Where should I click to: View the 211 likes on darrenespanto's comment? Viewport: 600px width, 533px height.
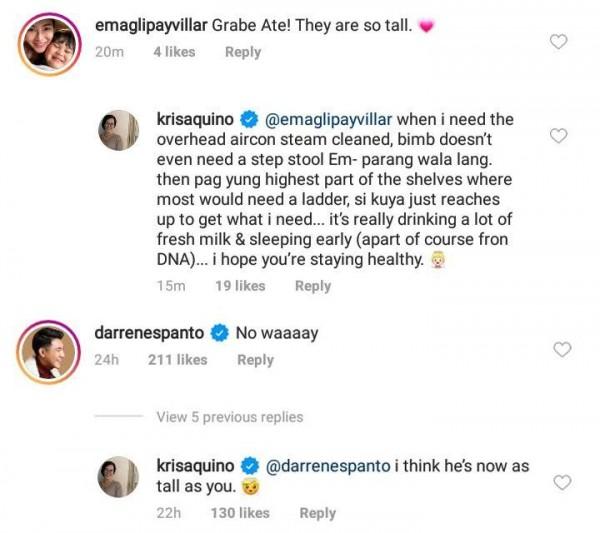click(x=177, y=360)
